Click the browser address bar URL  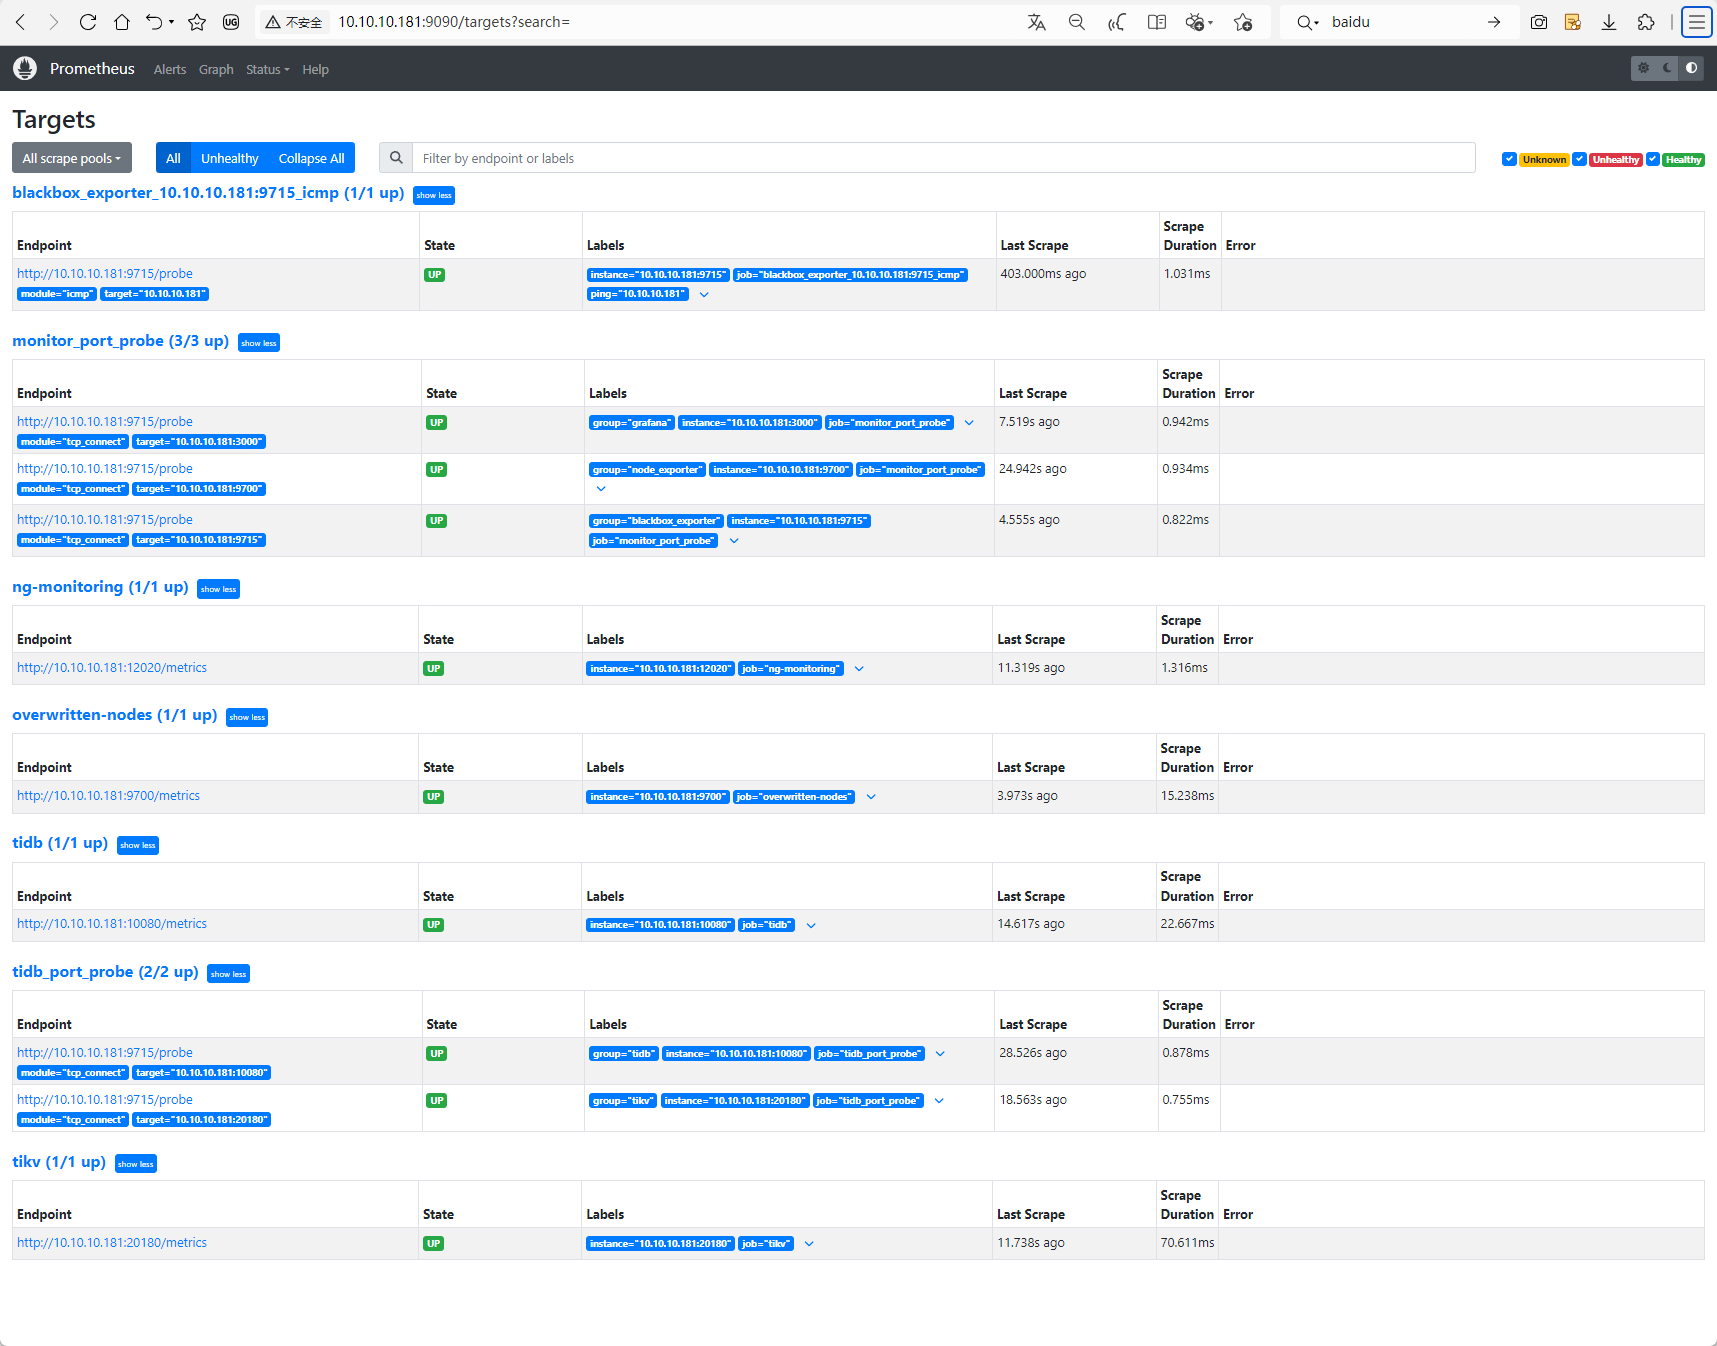[454, 22]
